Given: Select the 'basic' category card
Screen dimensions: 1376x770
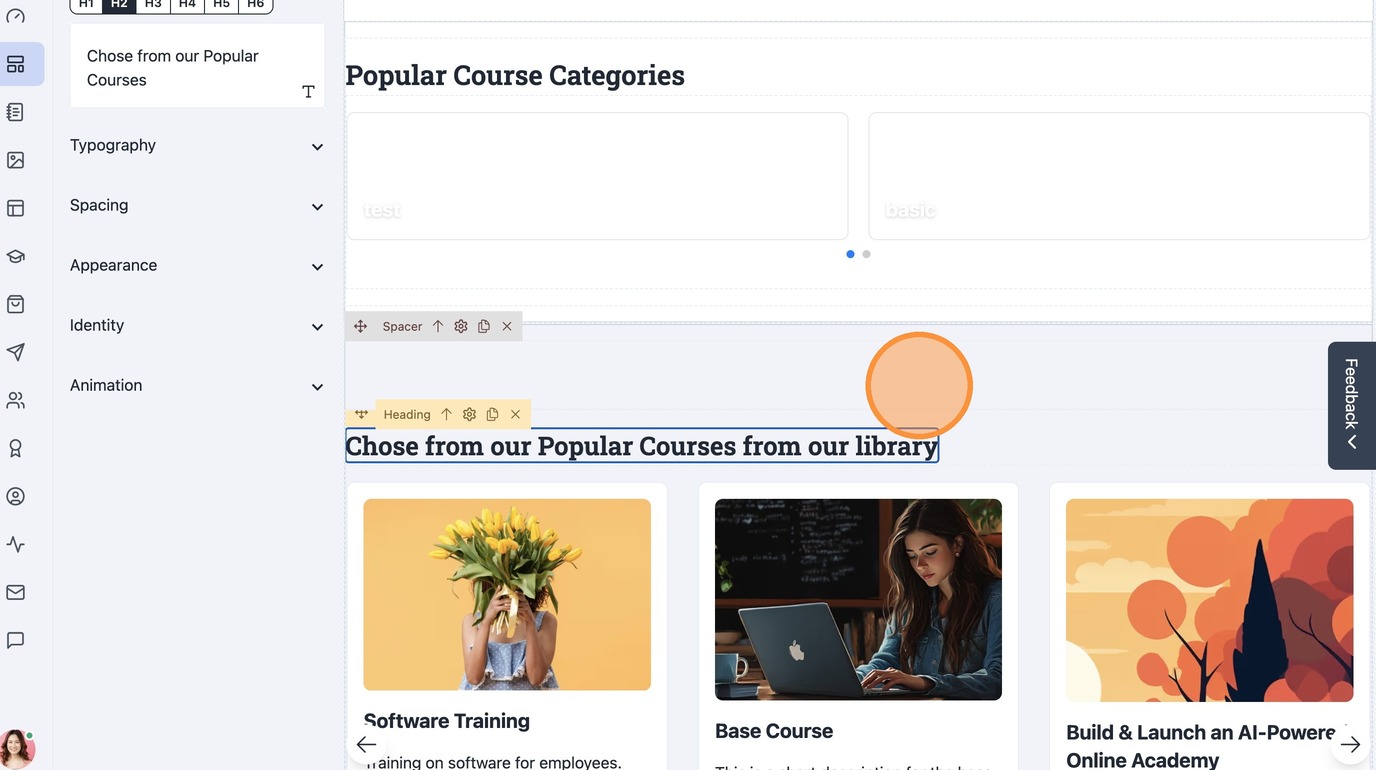Looking at the screenshot, I should coord(1119,176).
